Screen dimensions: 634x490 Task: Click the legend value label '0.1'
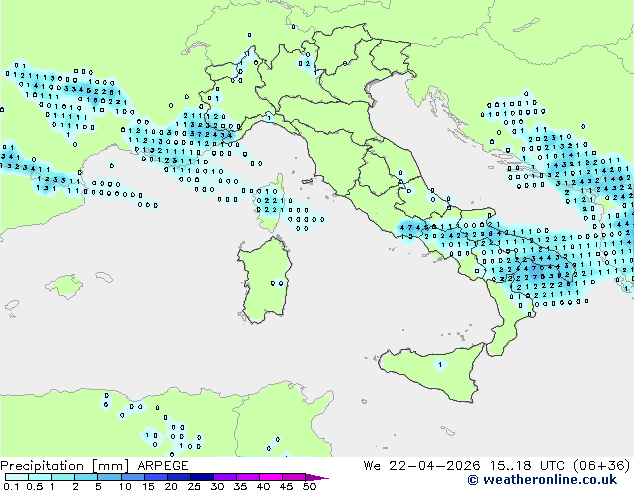(11, 486)
